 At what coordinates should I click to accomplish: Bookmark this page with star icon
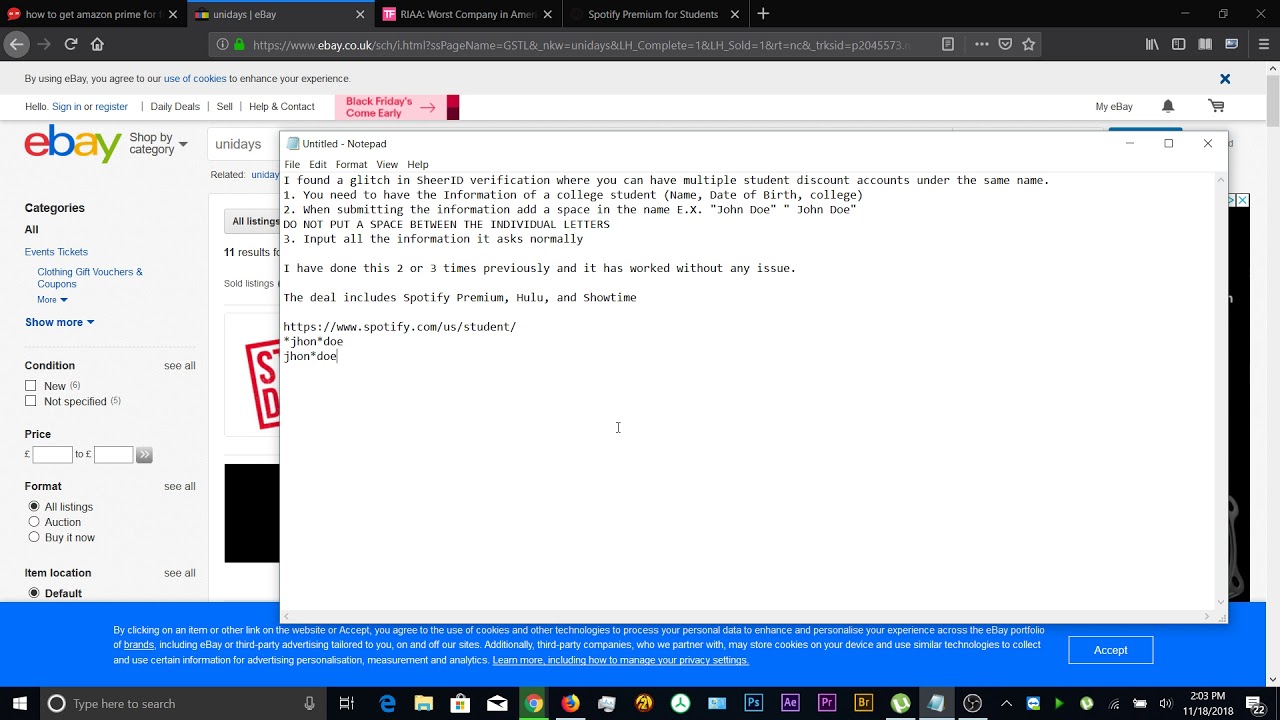point(1028,44)
